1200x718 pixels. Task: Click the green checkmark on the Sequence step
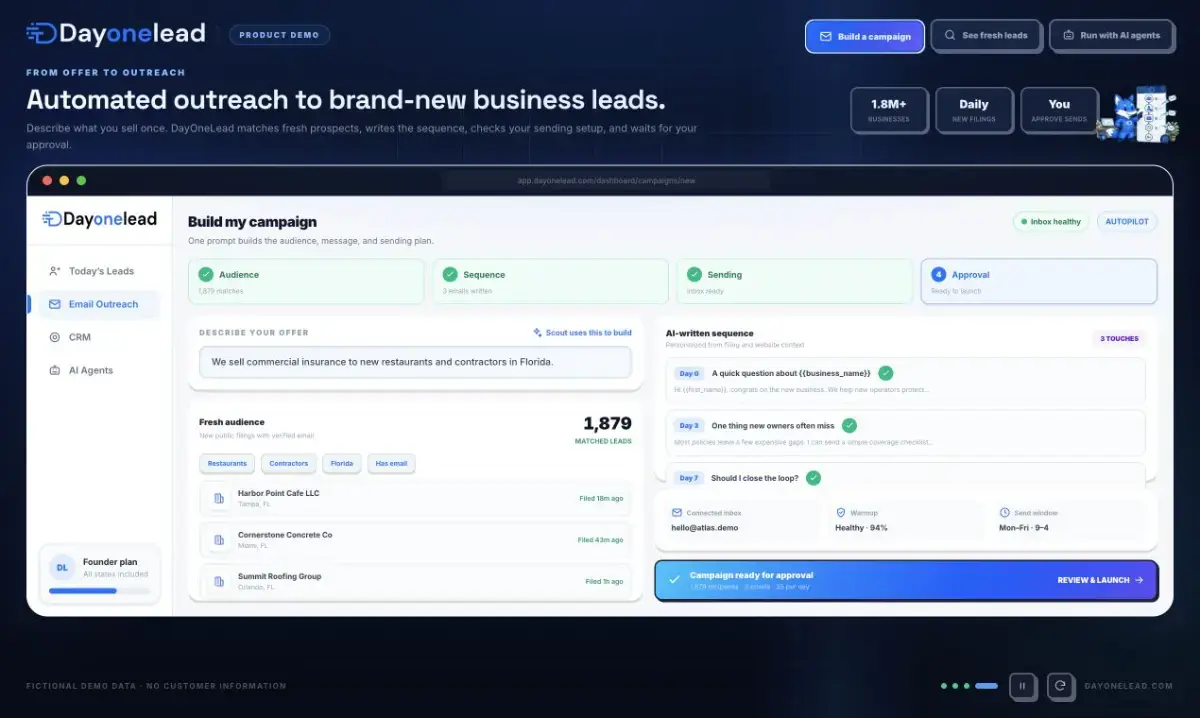click(450, 274)
